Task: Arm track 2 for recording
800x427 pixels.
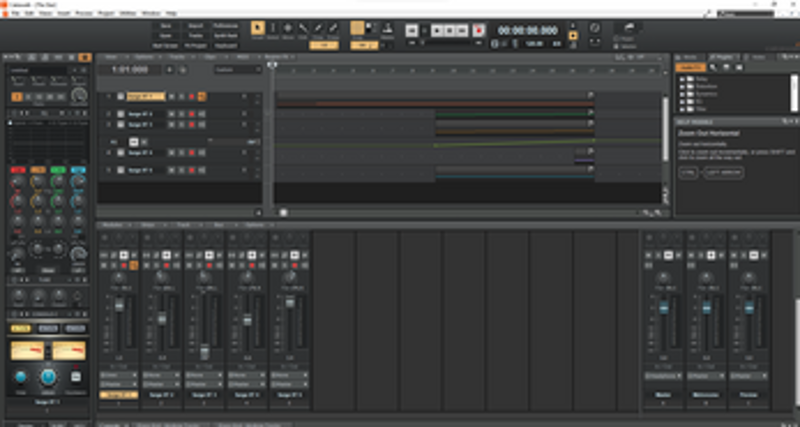Action: coord(192,114)
